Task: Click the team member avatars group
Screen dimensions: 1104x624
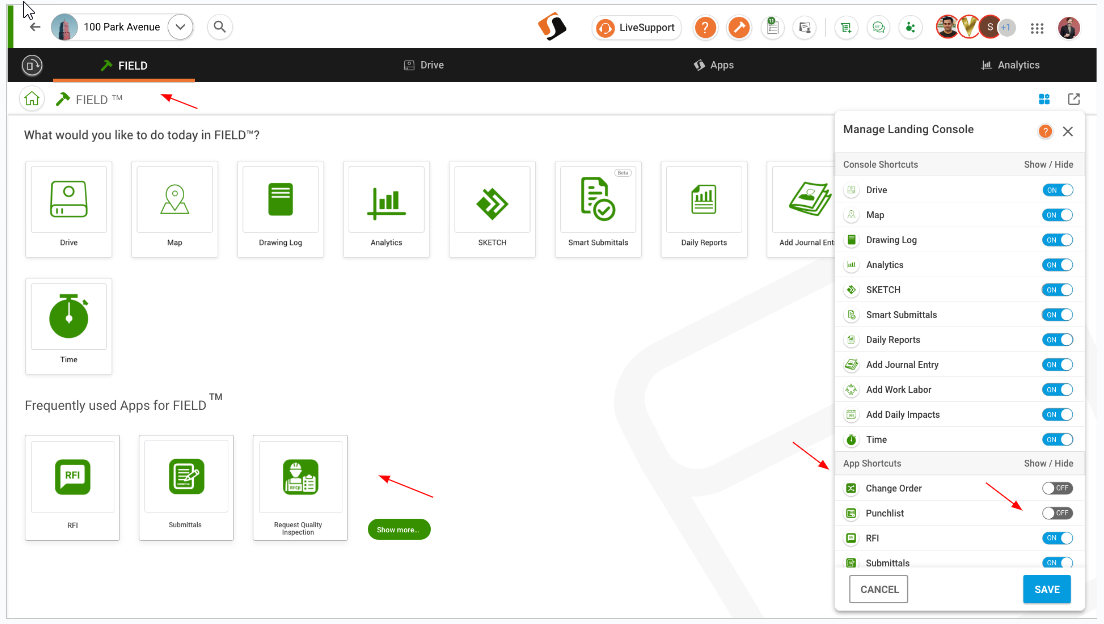Action: [x=976, y=27]
